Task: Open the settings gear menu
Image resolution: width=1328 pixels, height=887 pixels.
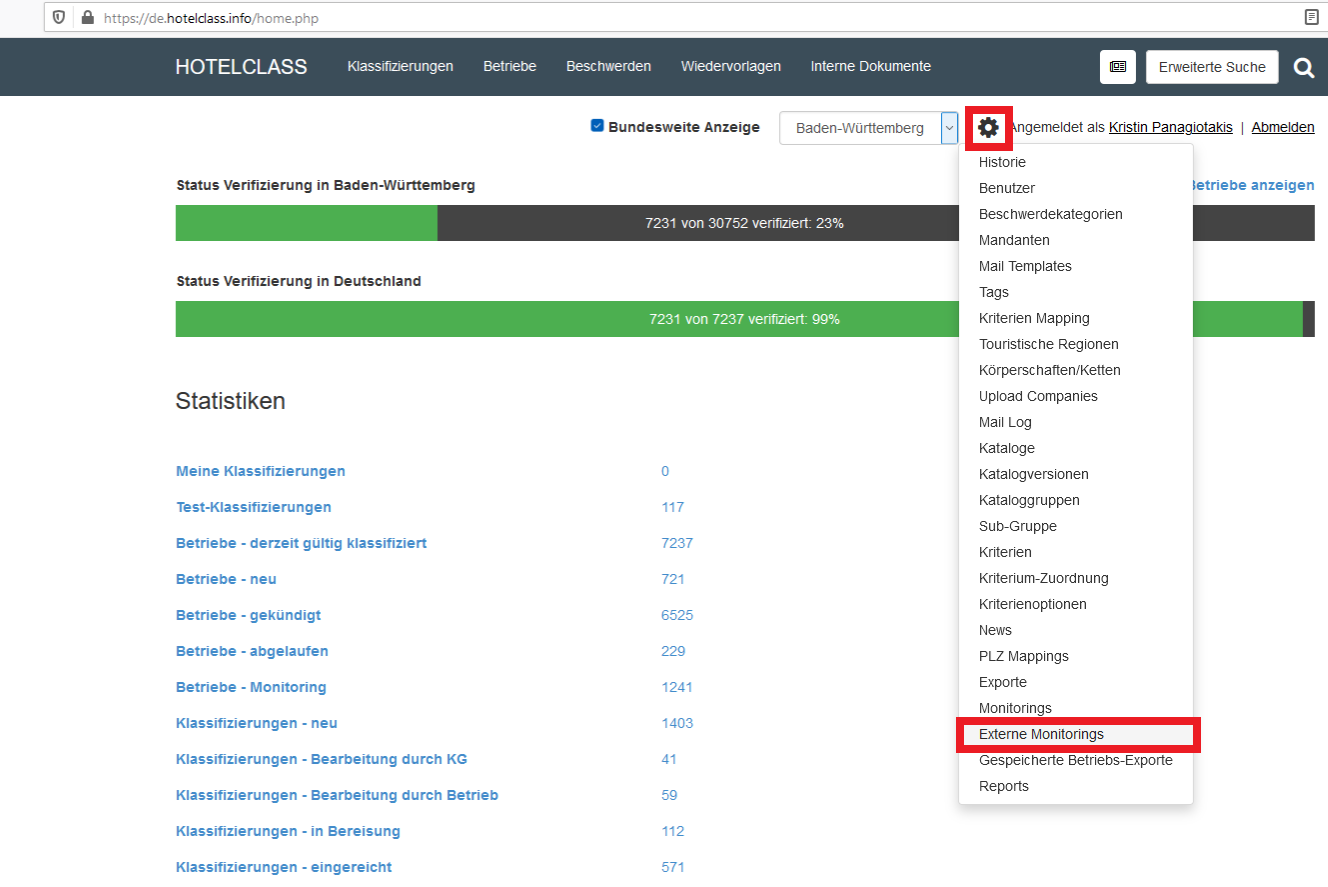Action: 988,127
